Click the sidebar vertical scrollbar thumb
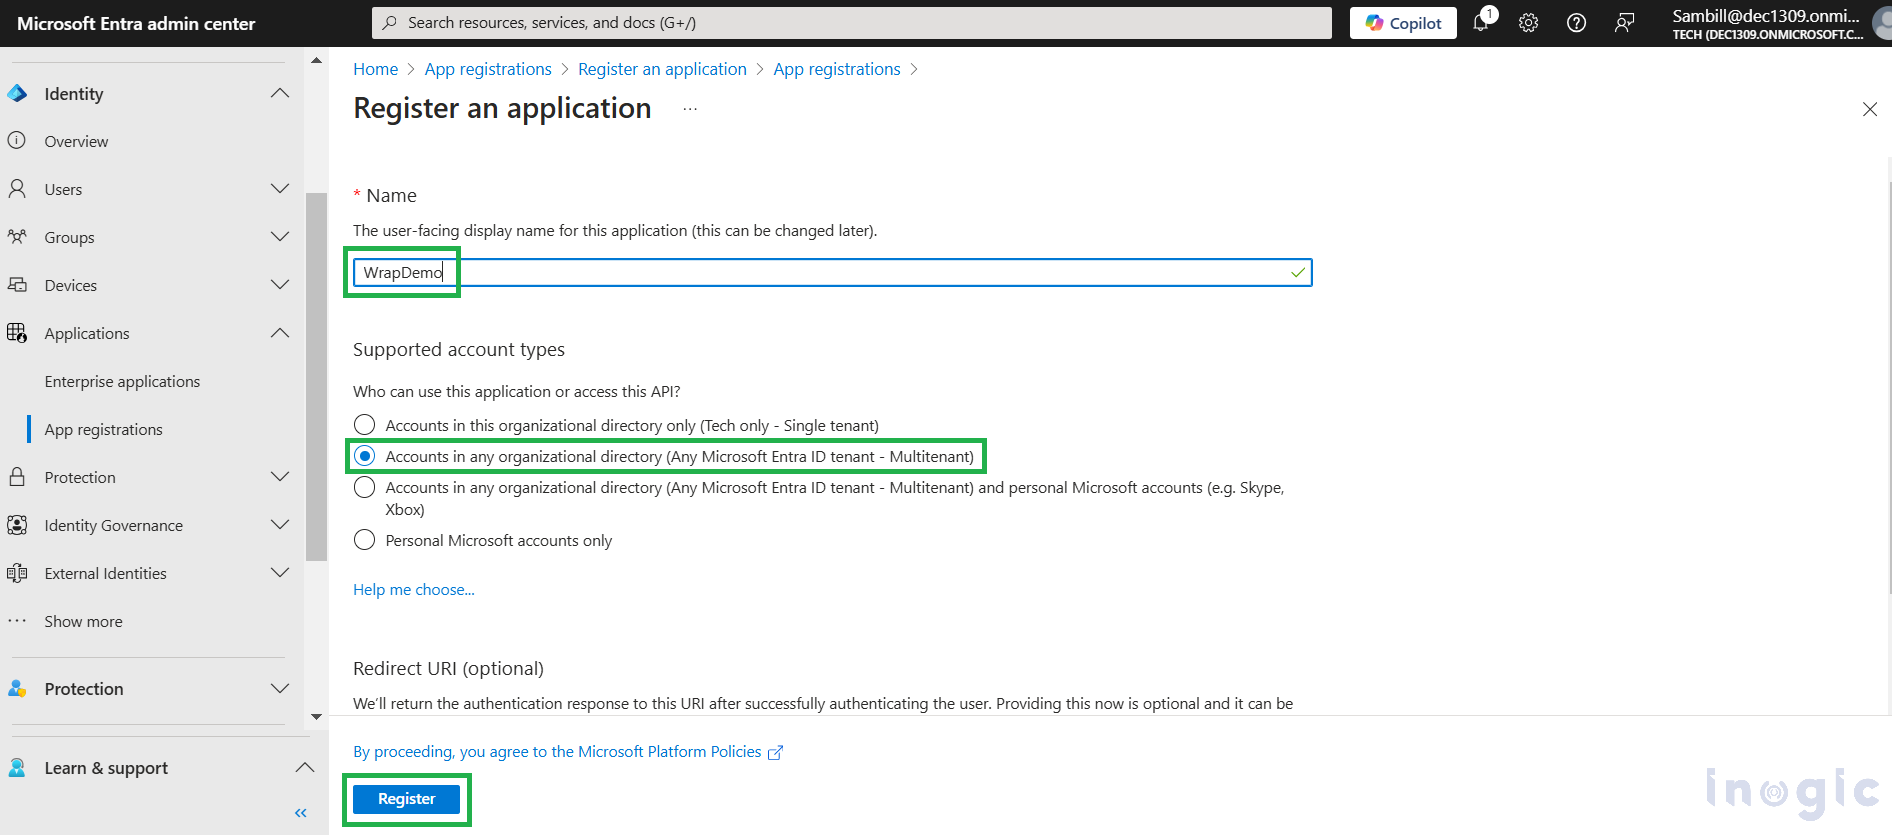 [316, 377]
